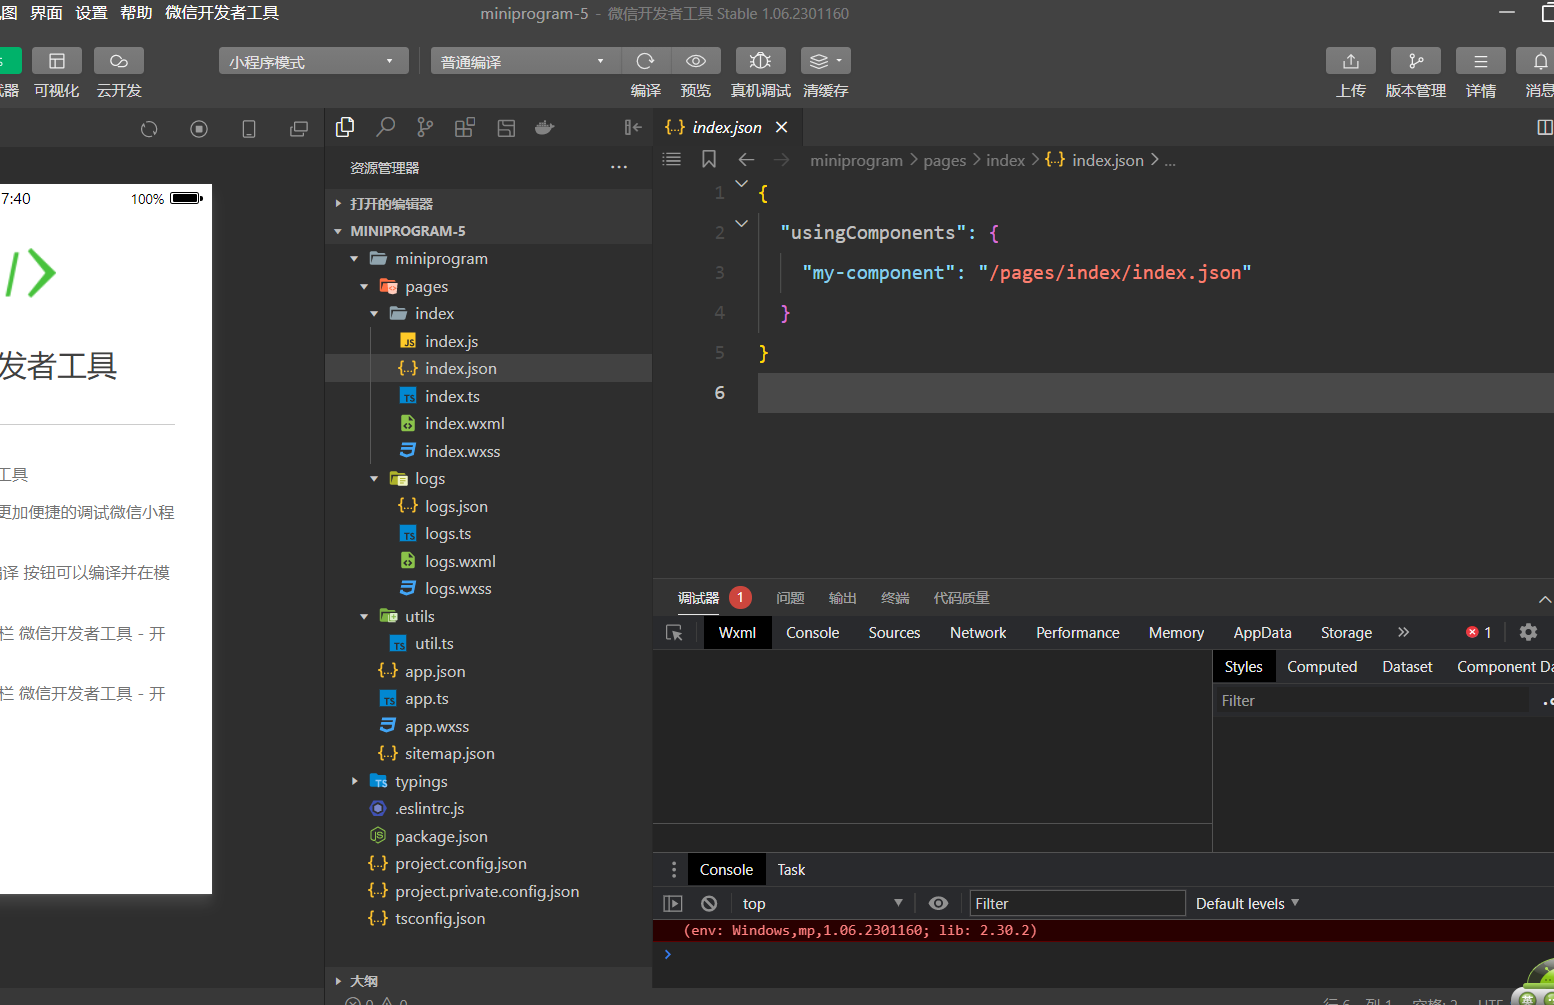
Task: Open the 界面 menu
Action: (x=46, y=13)
